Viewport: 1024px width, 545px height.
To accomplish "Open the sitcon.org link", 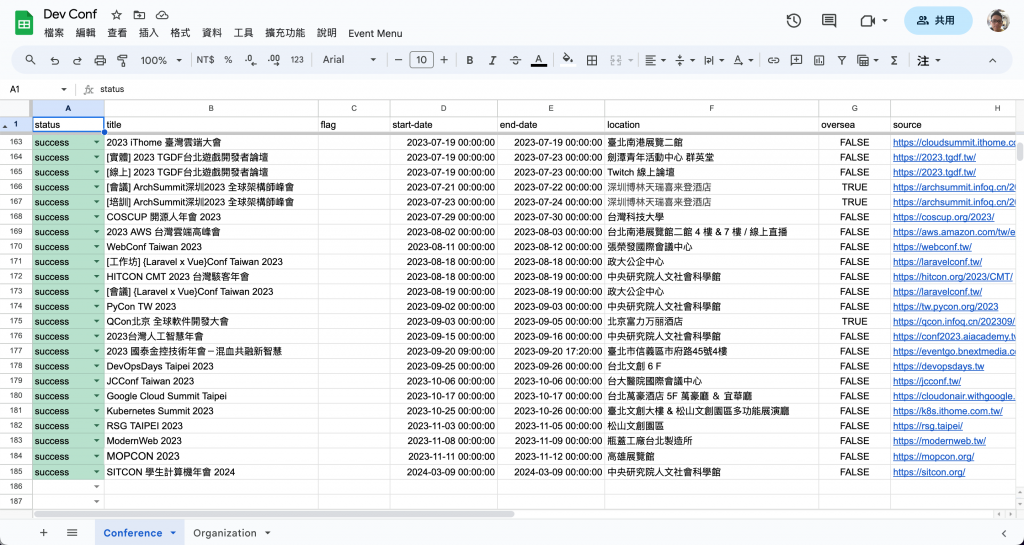I will (x=929, y=472).
